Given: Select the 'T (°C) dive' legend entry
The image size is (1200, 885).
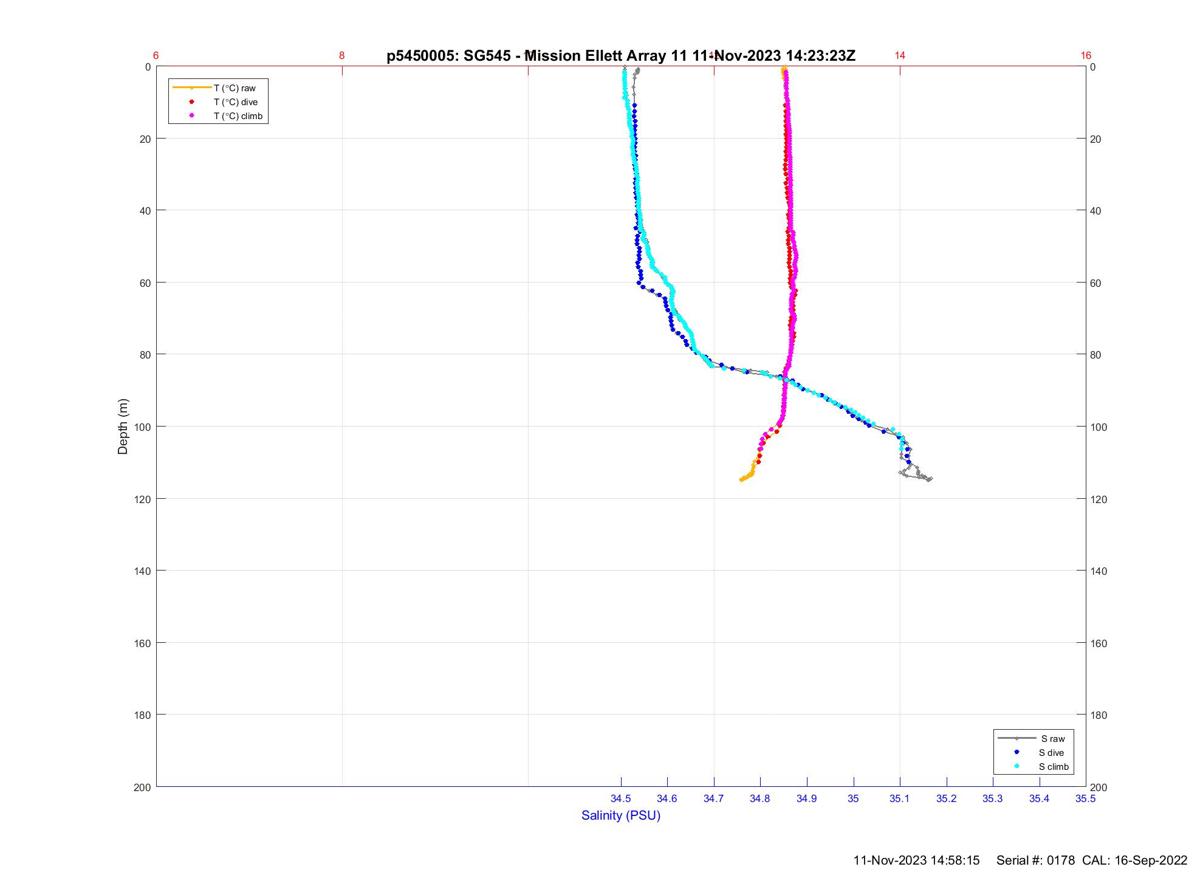Looking at the screenshot, I should 237,102.
